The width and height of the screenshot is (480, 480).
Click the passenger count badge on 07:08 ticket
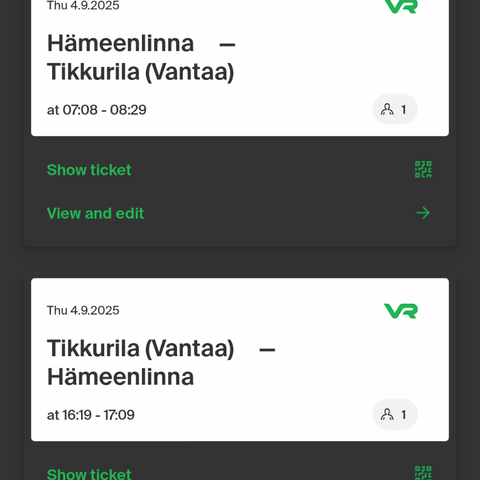[395, 109]
